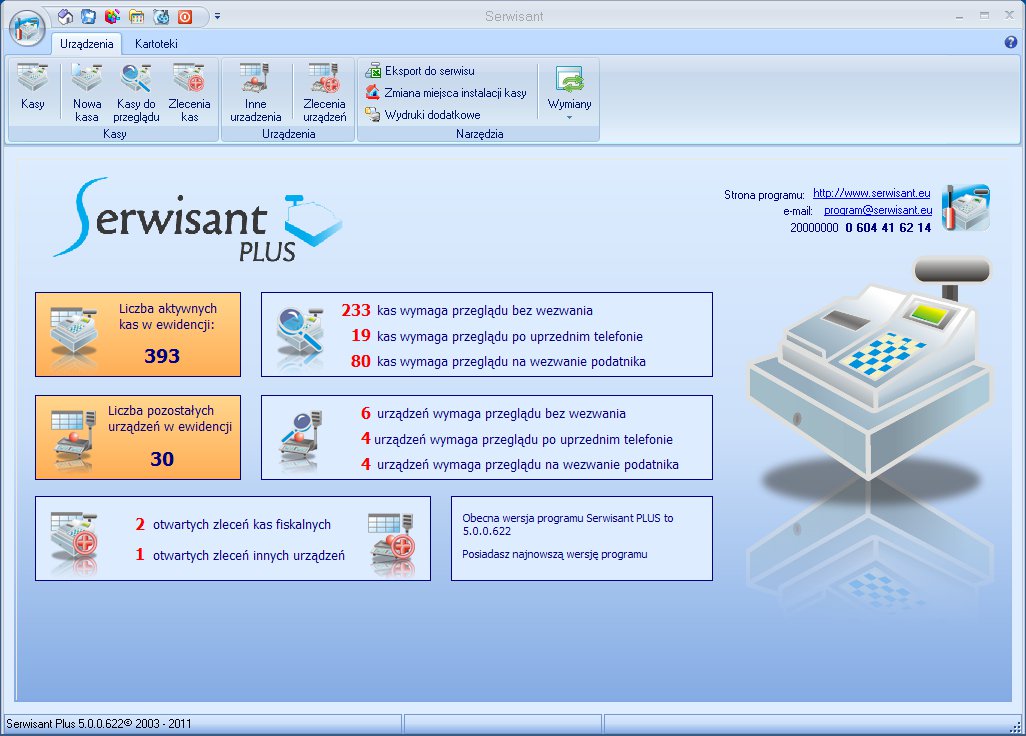Open Kasy do przeglądu list
The image size is (1026, 736).
[136, 93]
